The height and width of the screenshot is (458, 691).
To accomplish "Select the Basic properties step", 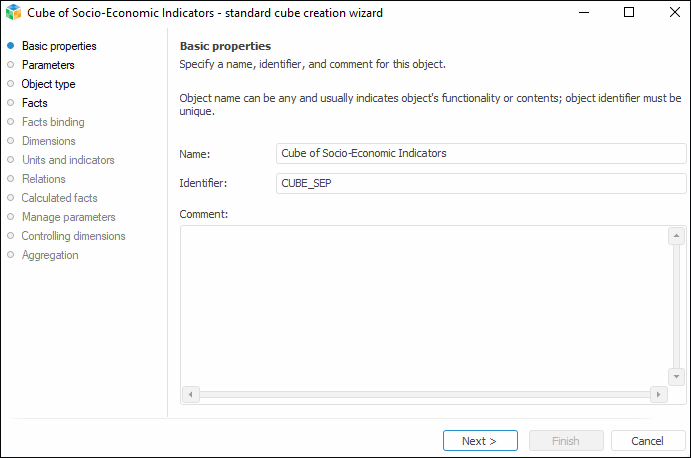I will click(x=59, y=46).
